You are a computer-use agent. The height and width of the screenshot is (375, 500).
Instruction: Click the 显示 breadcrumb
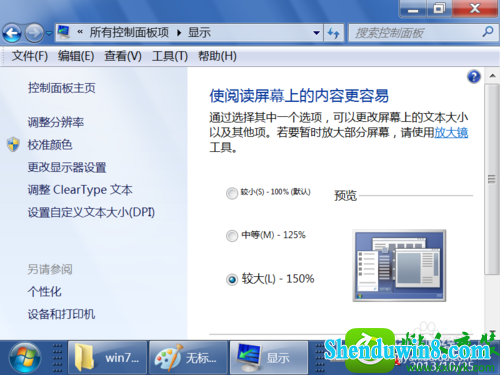click(x=199, y=33)
